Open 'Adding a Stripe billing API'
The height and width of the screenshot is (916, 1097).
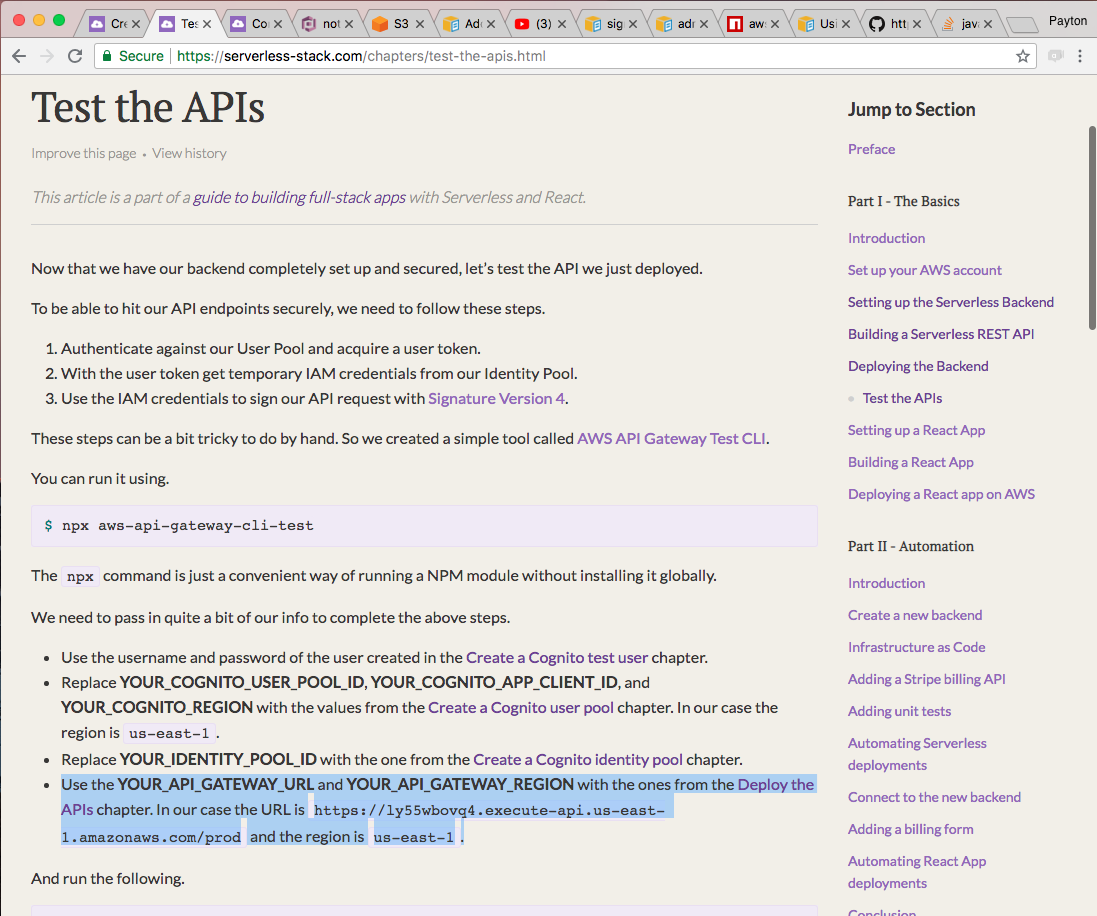pos(927,679)
